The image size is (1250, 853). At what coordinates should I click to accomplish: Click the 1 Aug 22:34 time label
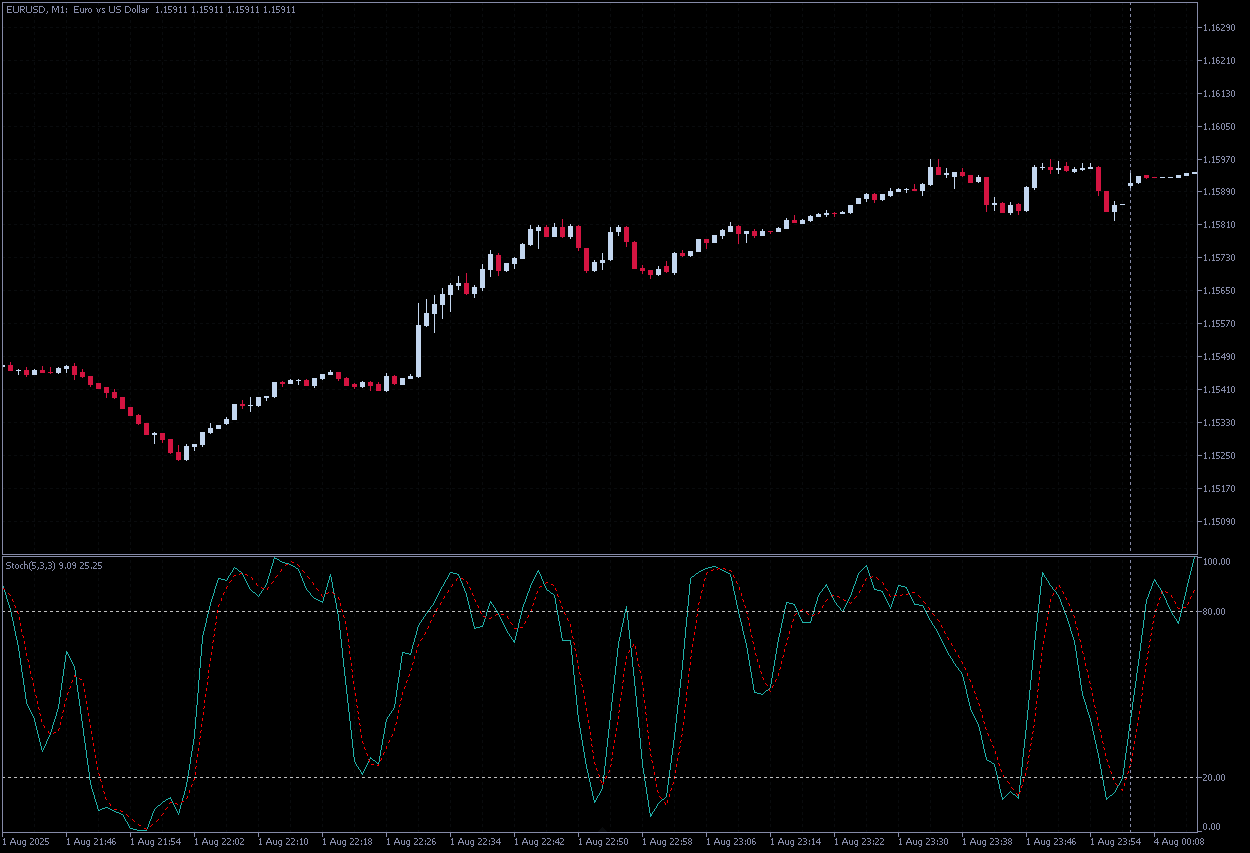[476, 843]
